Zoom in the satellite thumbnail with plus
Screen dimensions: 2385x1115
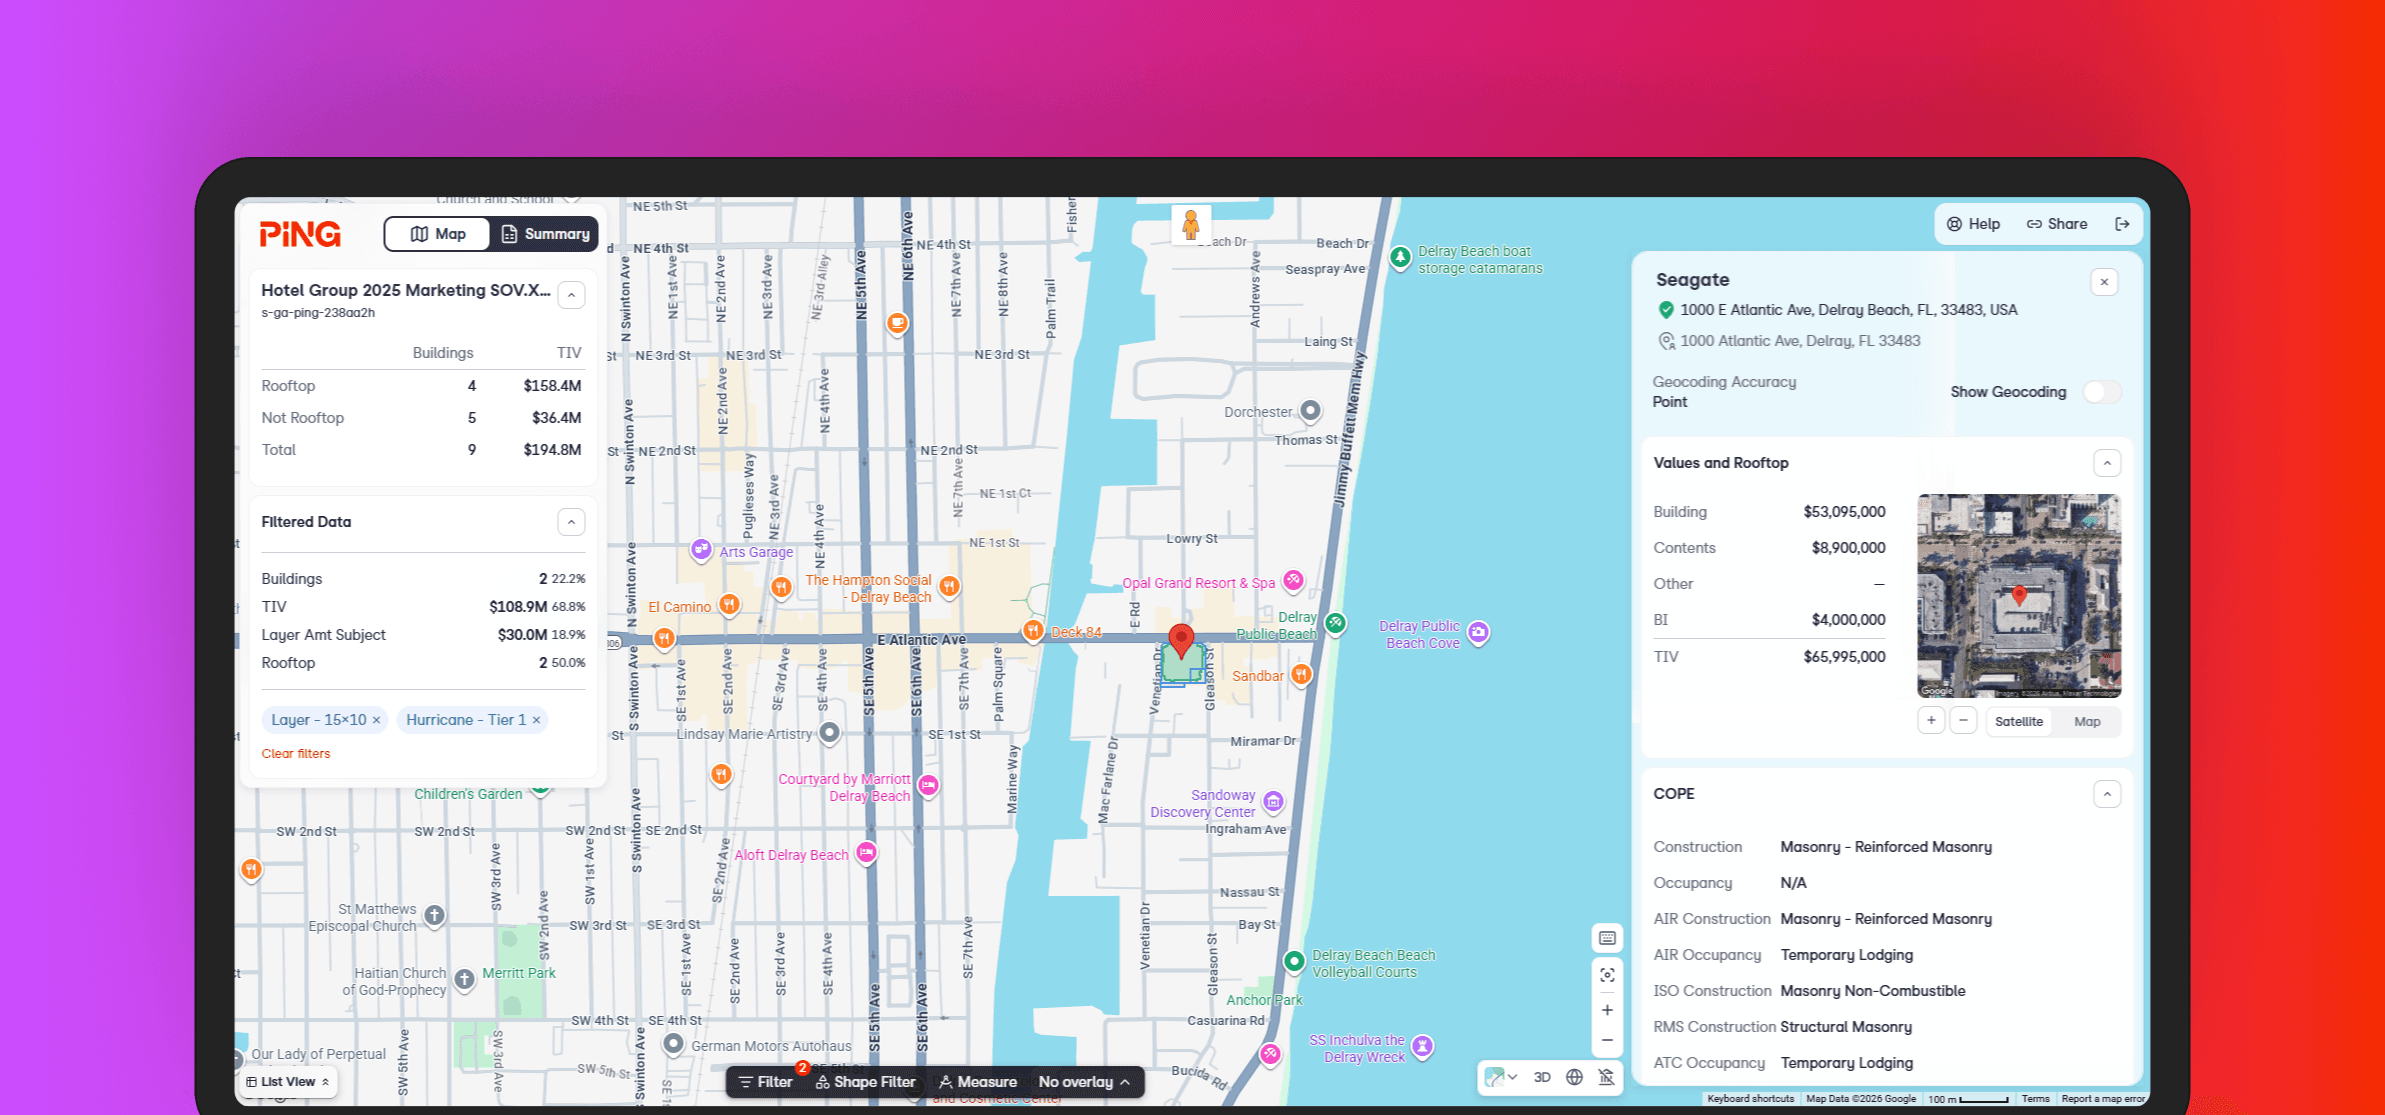[x=1931, y=721]
